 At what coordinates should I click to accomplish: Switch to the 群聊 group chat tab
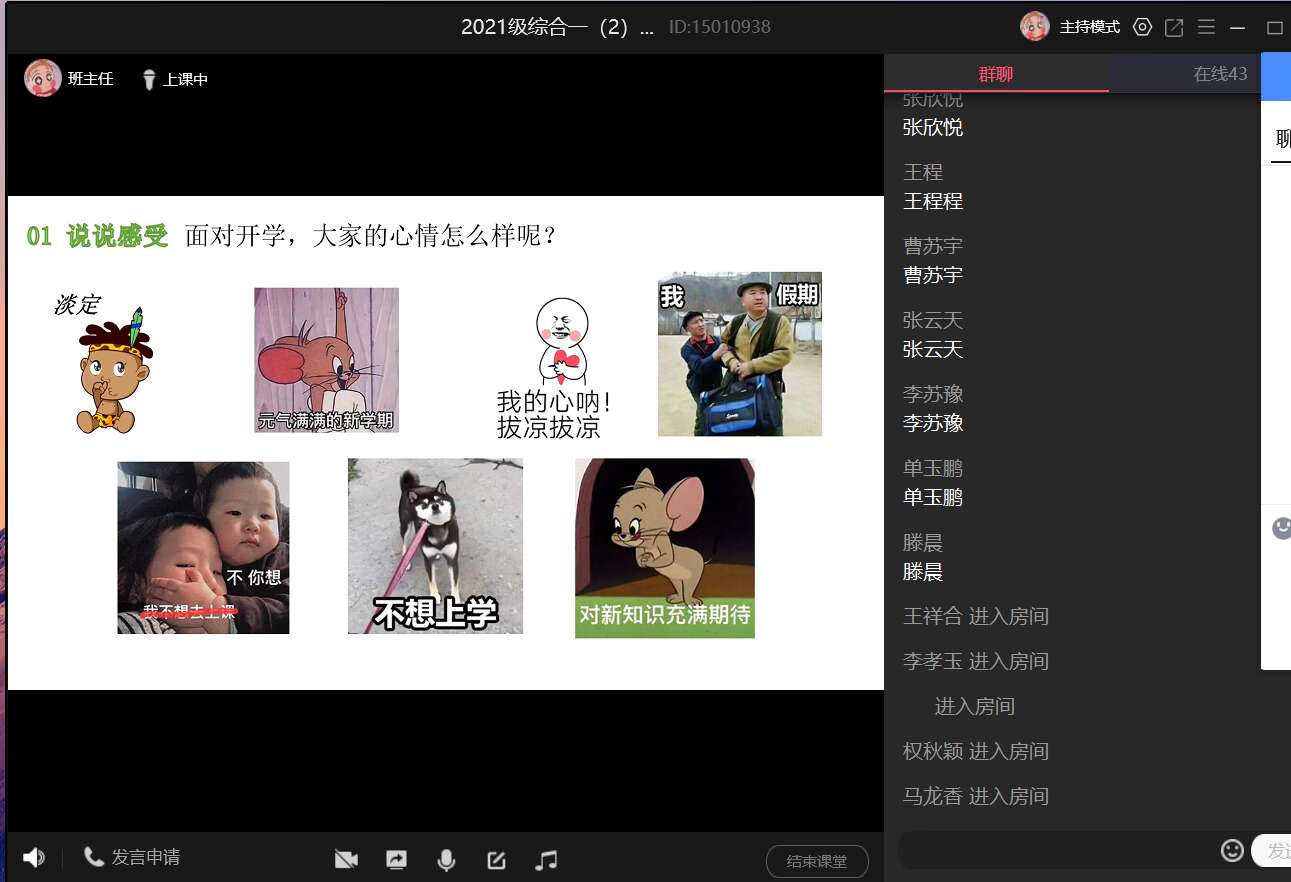996,73
